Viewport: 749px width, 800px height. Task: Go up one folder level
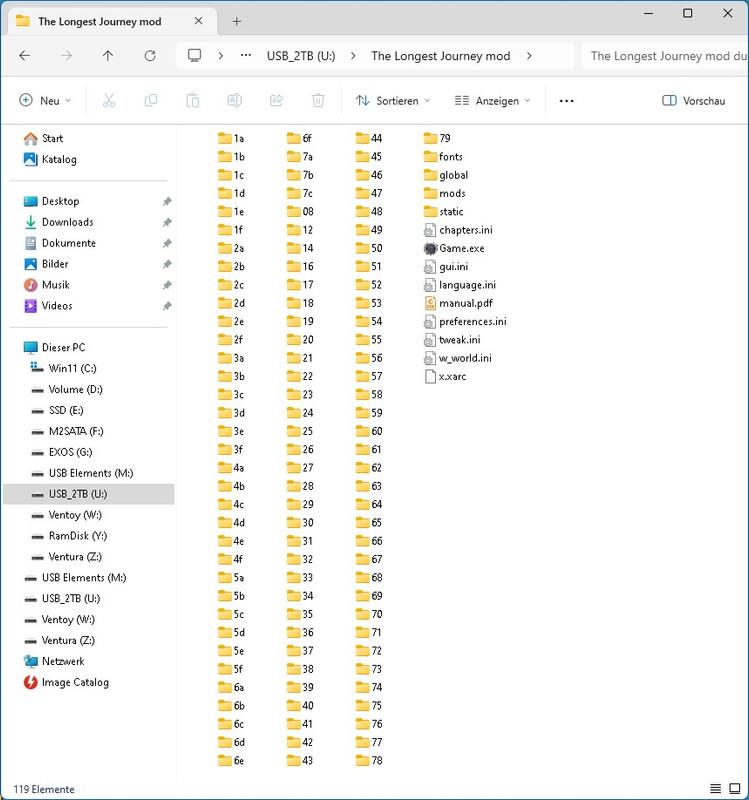click(x=108, y=56)
